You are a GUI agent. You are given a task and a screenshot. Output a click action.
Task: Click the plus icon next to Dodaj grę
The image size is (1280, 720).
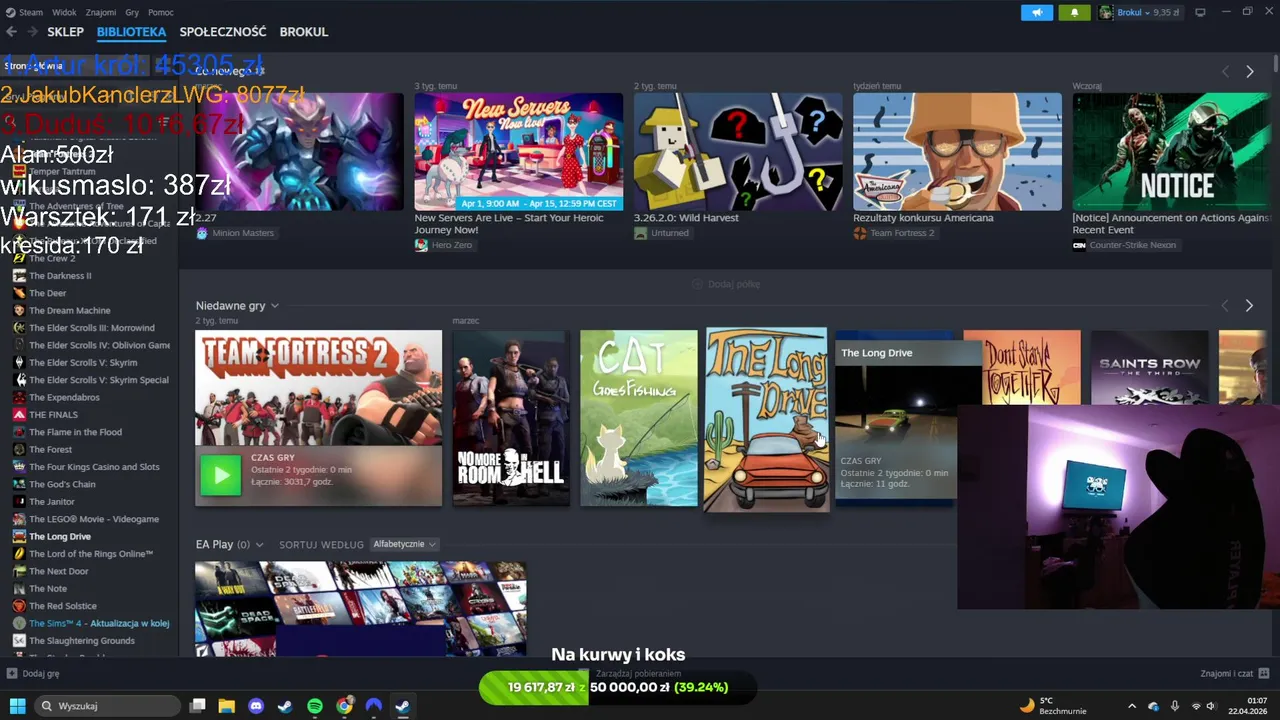tap(12, 674)
